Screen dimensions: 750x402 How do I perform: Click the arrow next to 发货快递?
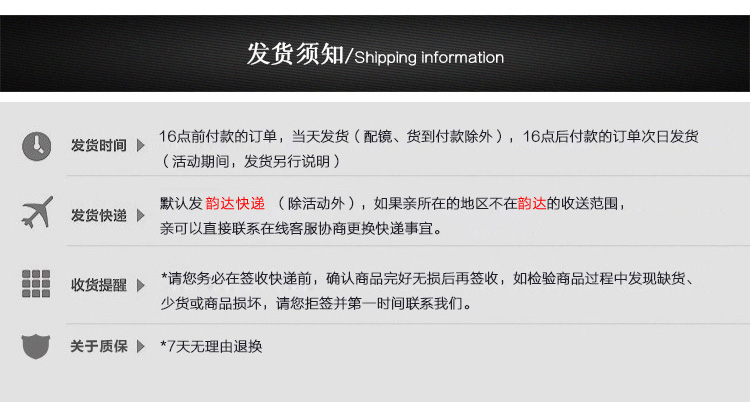tap(141, 215)
